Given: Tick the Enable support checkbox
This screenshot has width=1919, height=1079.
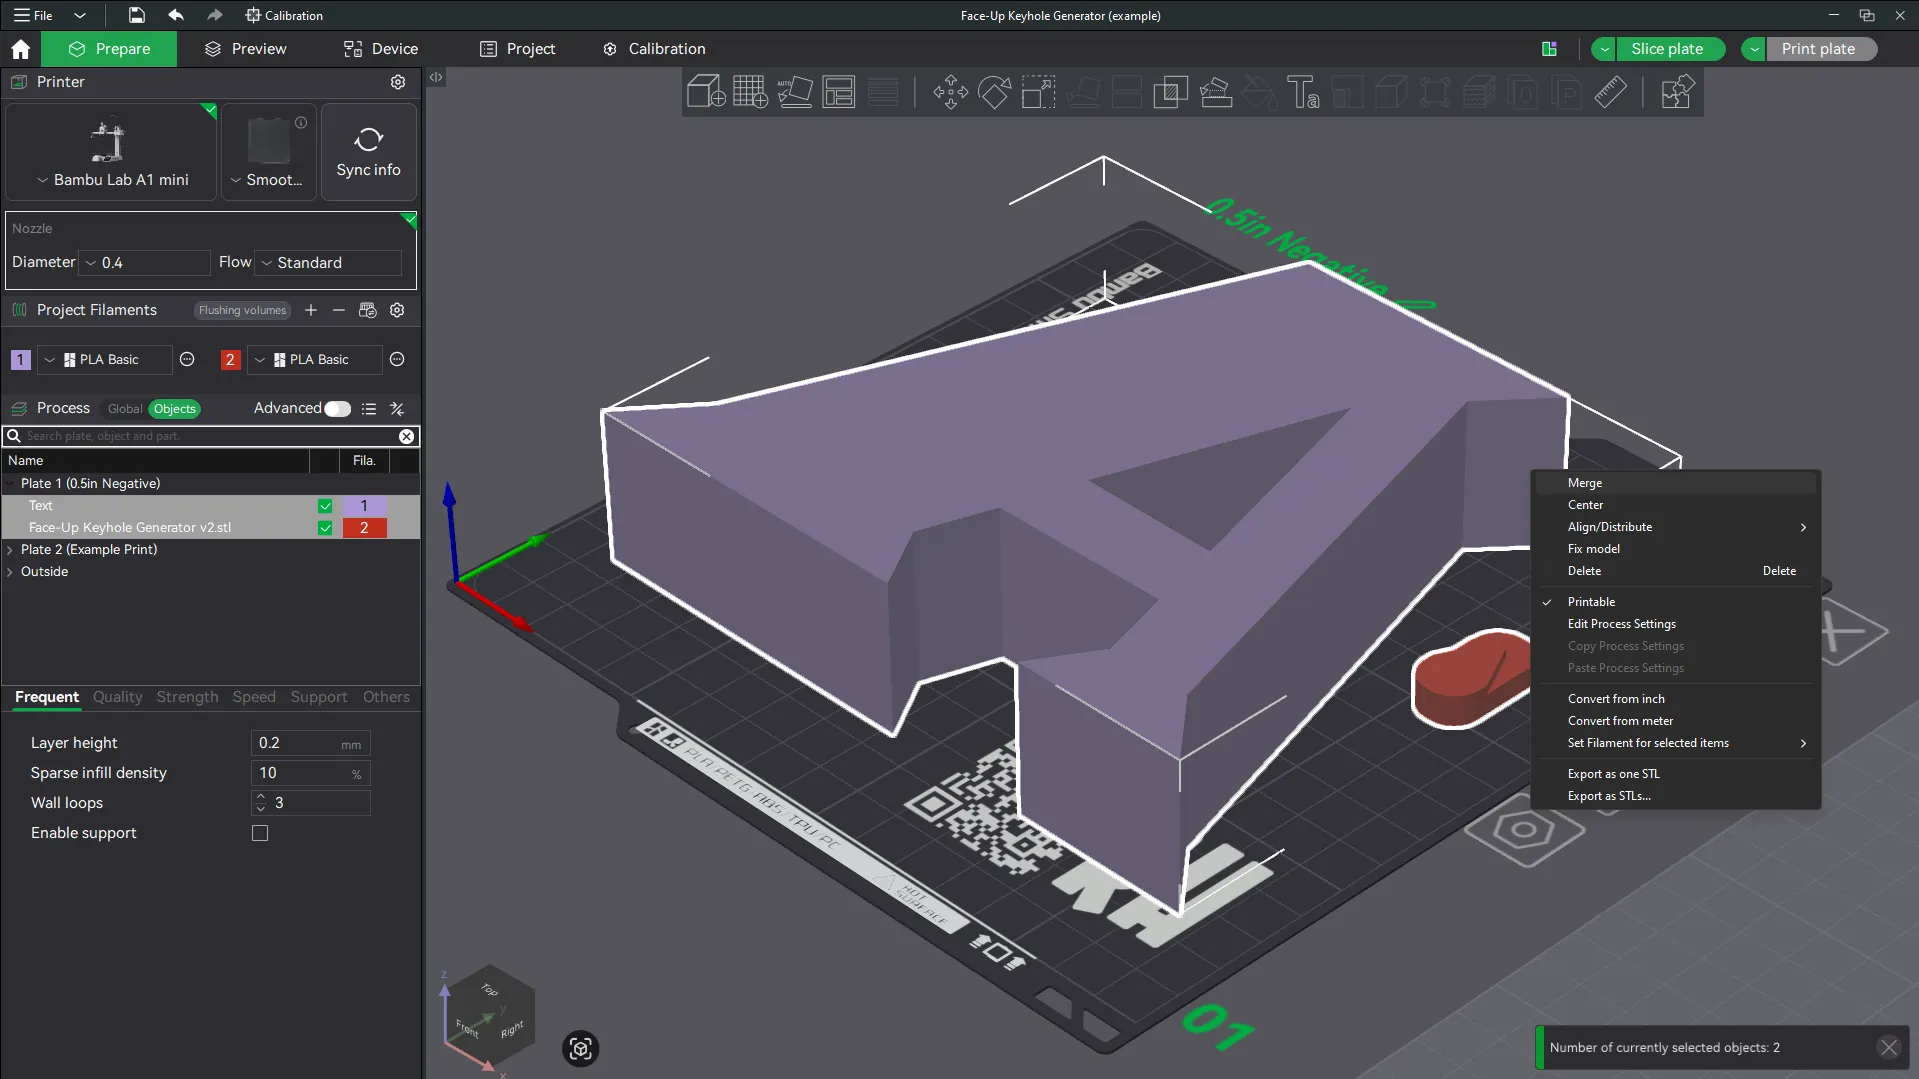Looking at the screenshot, I should click(260, 833).
